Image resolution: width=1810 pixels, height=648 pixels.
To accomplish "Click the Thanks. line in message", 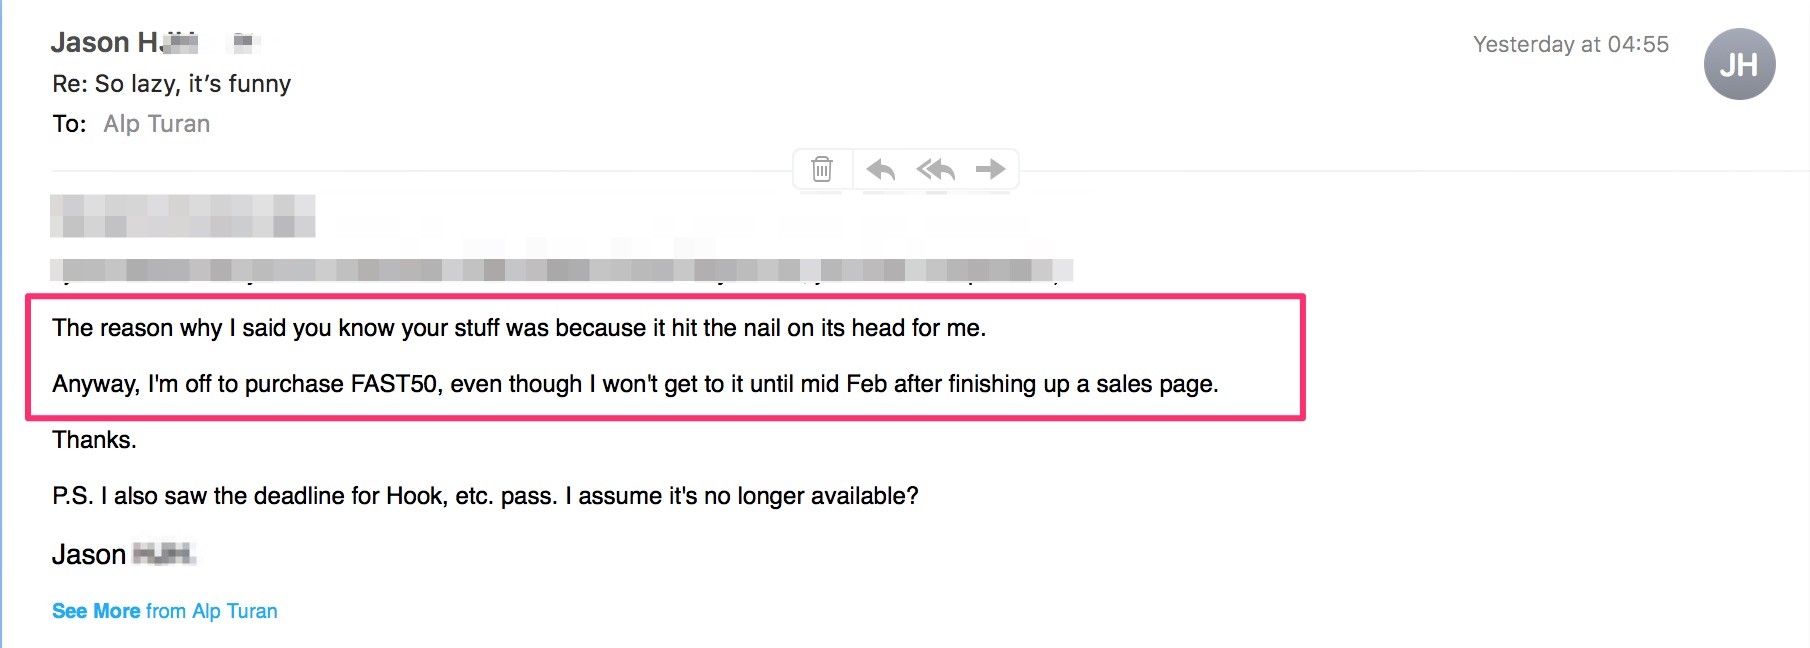I will (x=94, y=440).
